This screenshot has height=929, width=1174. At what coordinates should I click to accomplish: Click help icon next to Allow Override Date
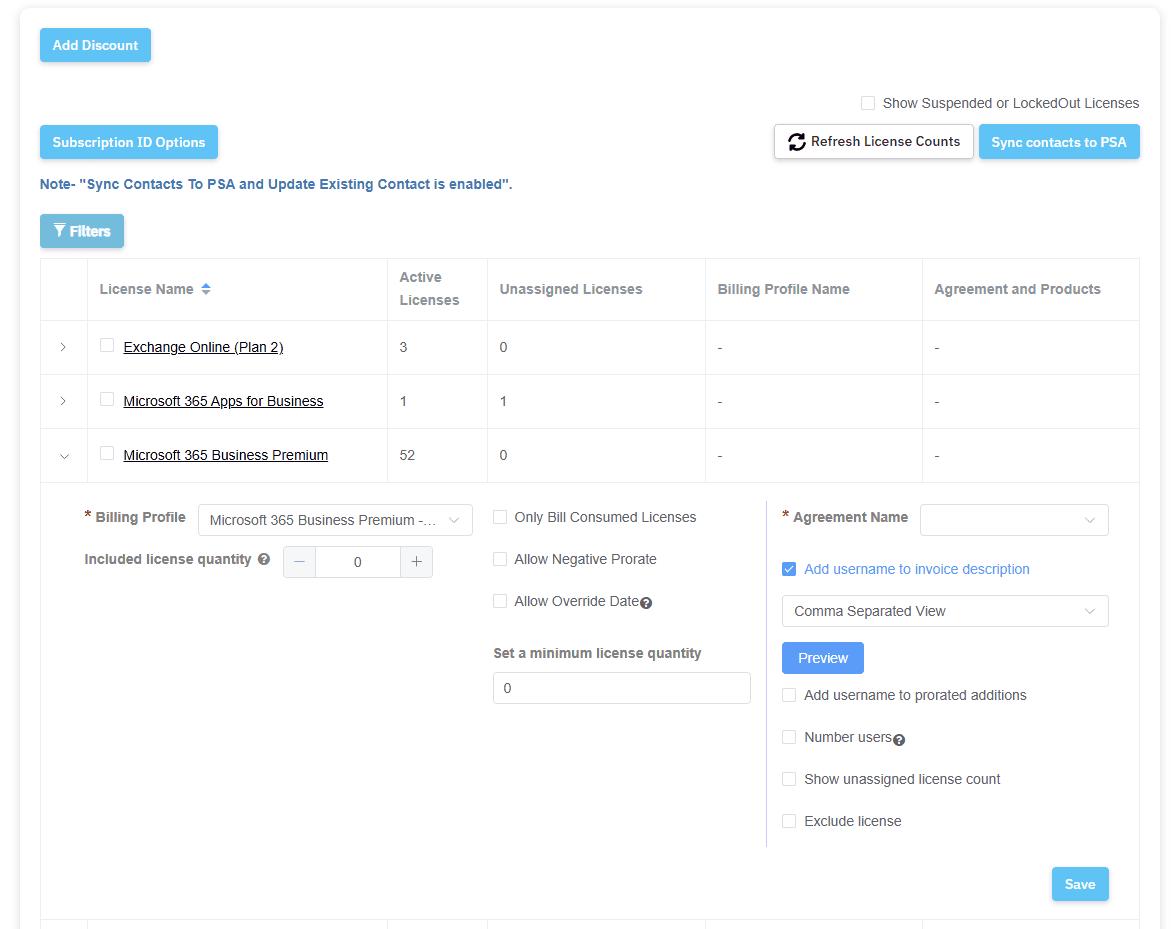(646, 603)
